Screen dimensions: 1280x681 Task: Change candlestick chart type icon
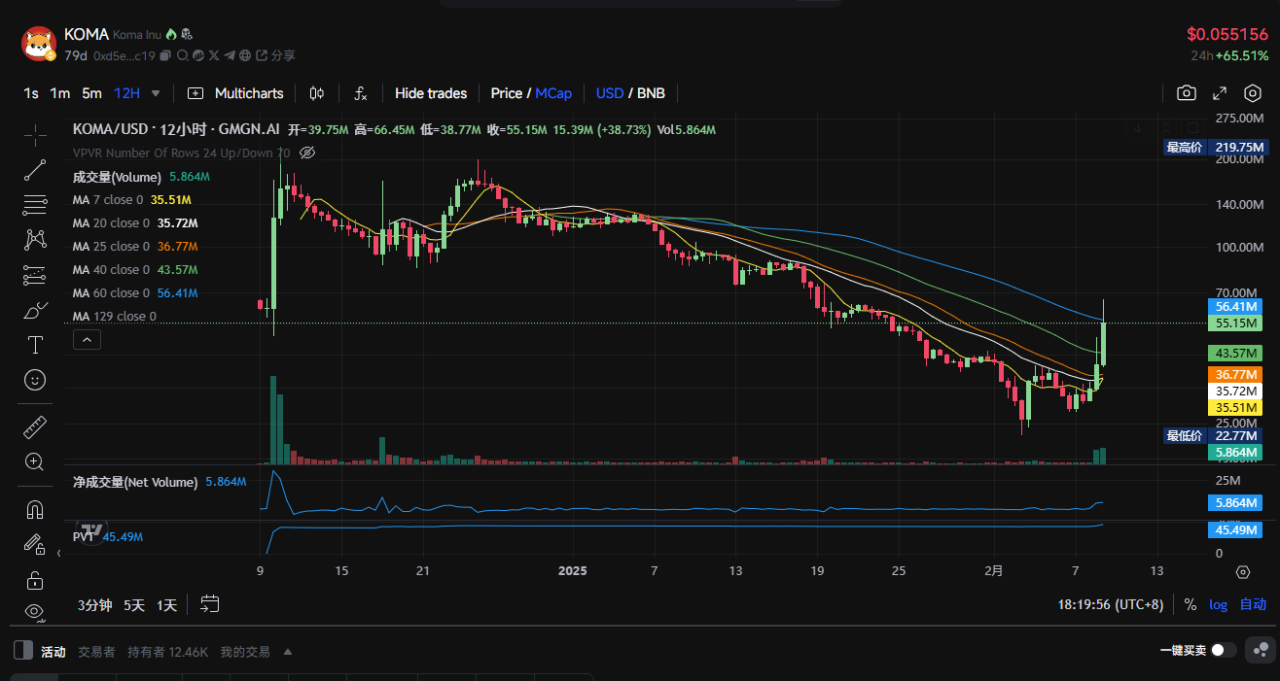317,93
